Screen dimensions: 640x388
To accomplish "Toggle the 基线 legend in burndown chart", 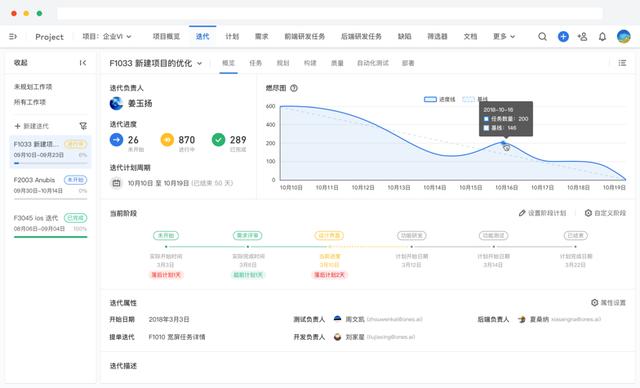I will (x=475, y=99).
